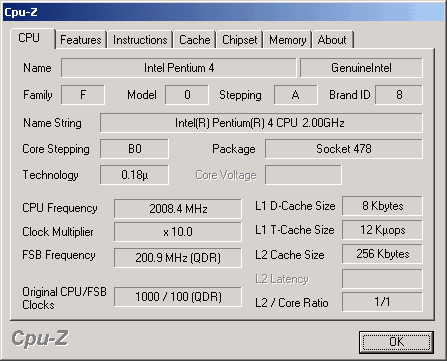447x361 pixels.
Task: Click the CPU Frequency value field
Action: coord(178,209)
